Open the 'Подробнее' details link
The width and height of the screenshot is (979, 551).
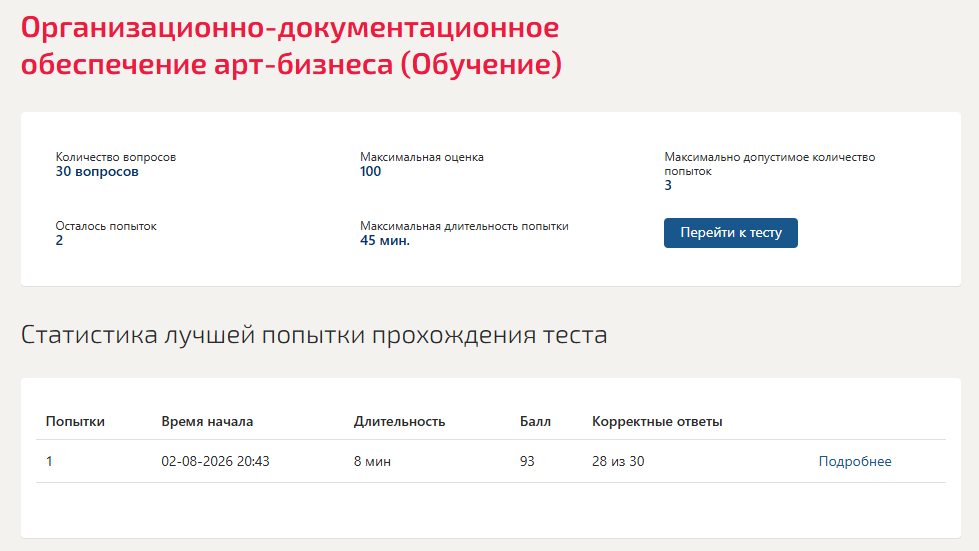[855, 461]
